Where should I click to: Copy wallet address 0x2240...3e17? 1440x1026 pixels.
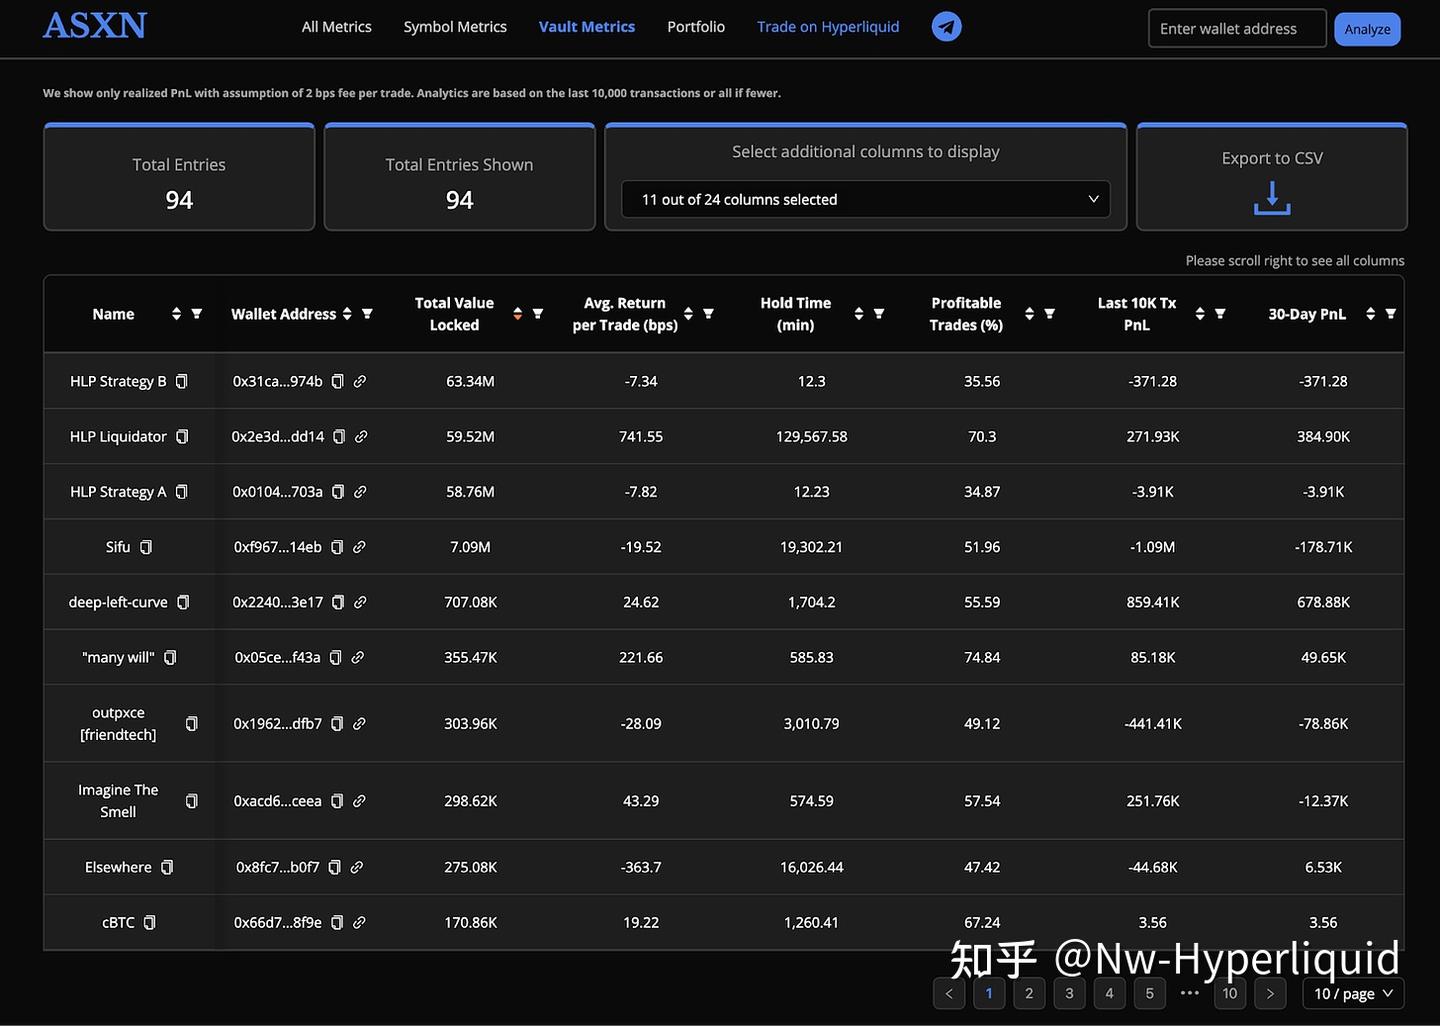pyautogui.click(x=338, y=602)
